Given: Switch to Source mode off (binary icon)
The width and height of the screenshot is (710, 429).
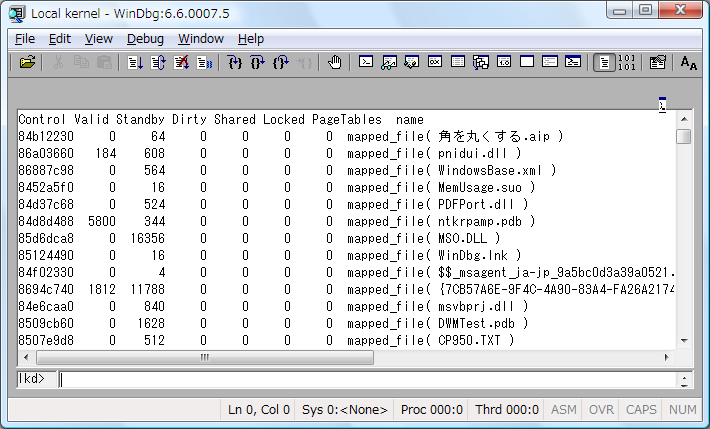Looking at the screenshot, I should 627,63.
